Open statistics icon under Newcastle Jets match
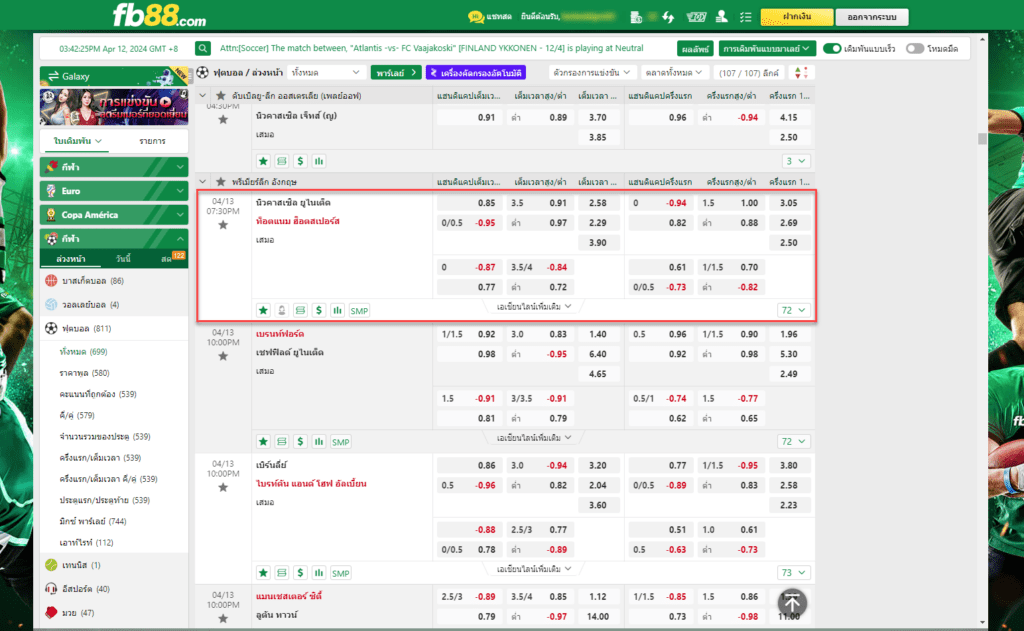The height and width of the screenshot is (631, 1024). tap(319, 161)
